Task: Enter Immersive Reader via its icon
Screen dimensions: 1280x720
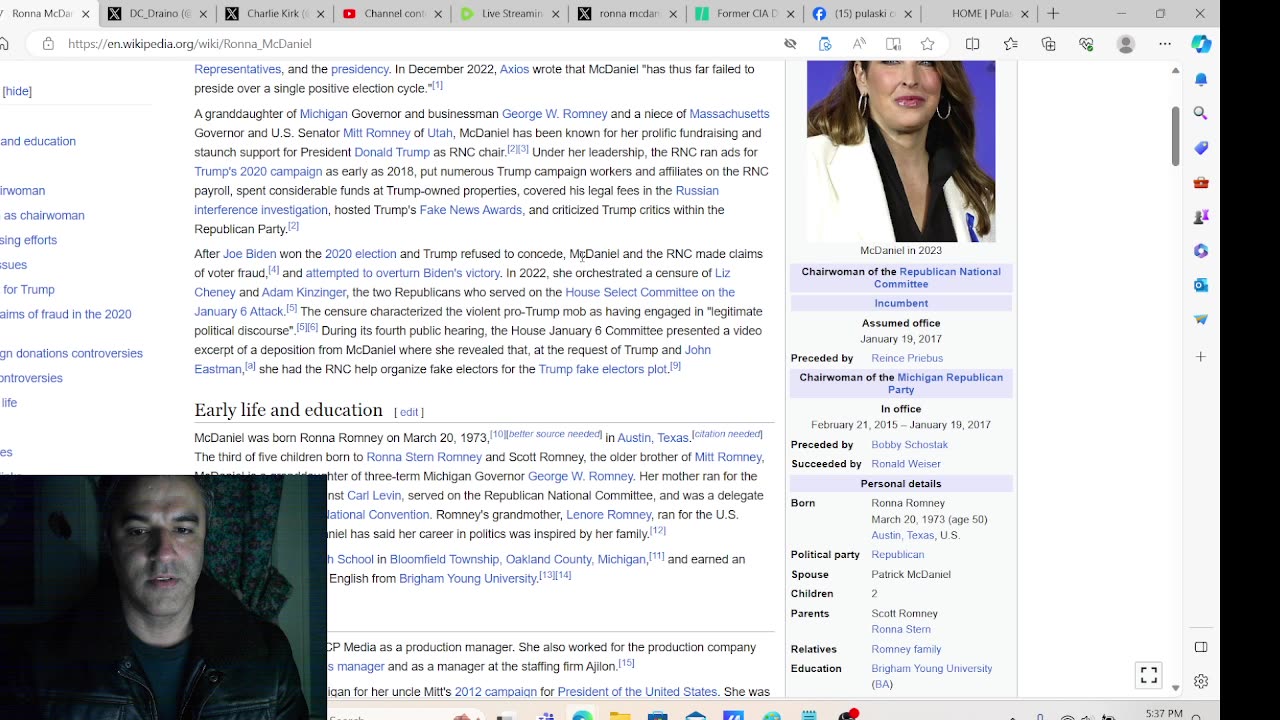Action: (893, 44)
